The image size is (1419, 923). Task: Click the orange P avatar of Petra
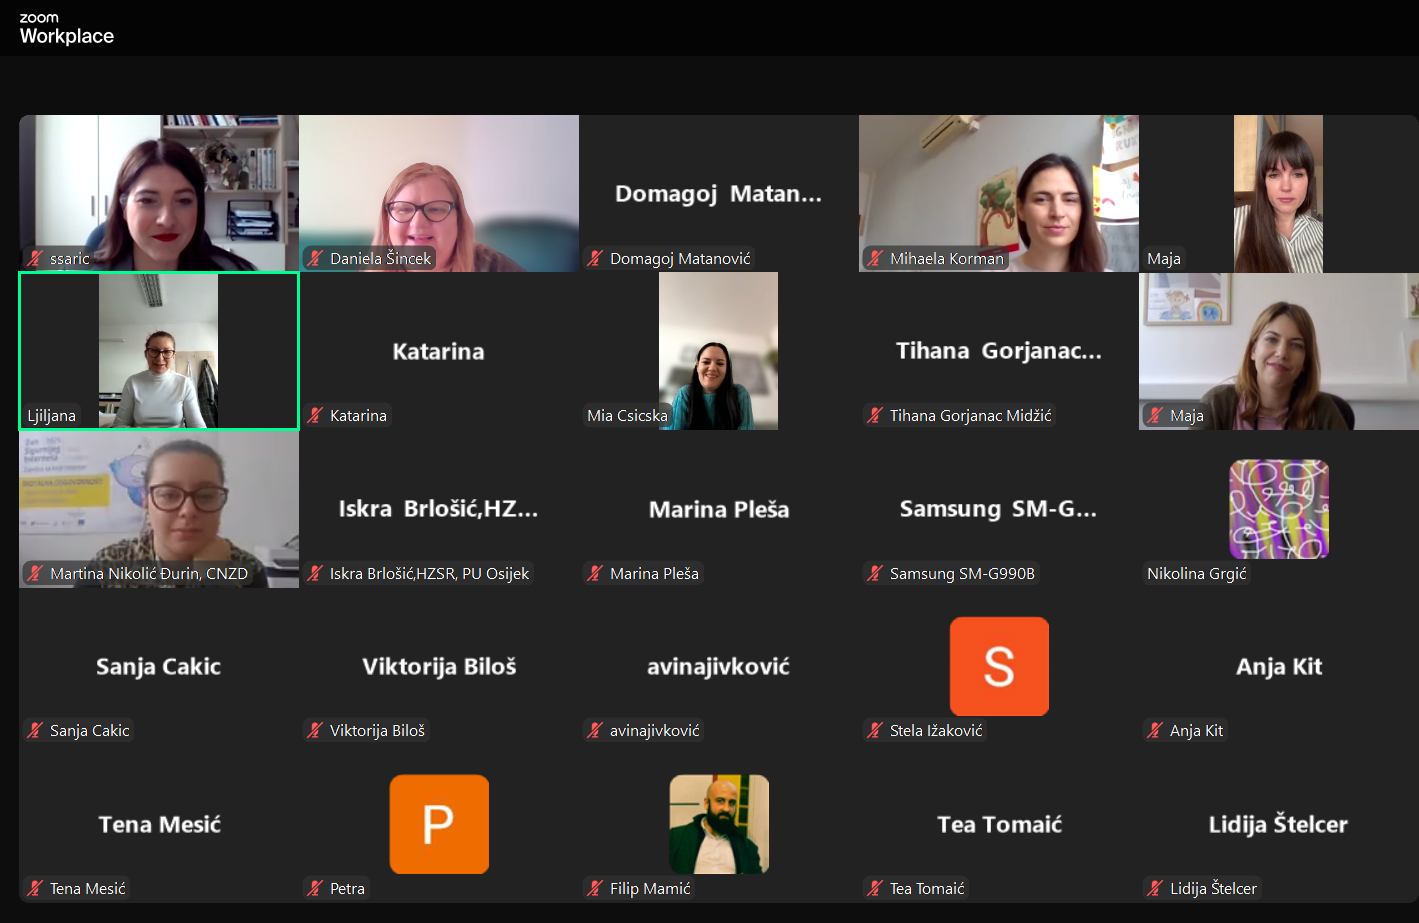439,824
